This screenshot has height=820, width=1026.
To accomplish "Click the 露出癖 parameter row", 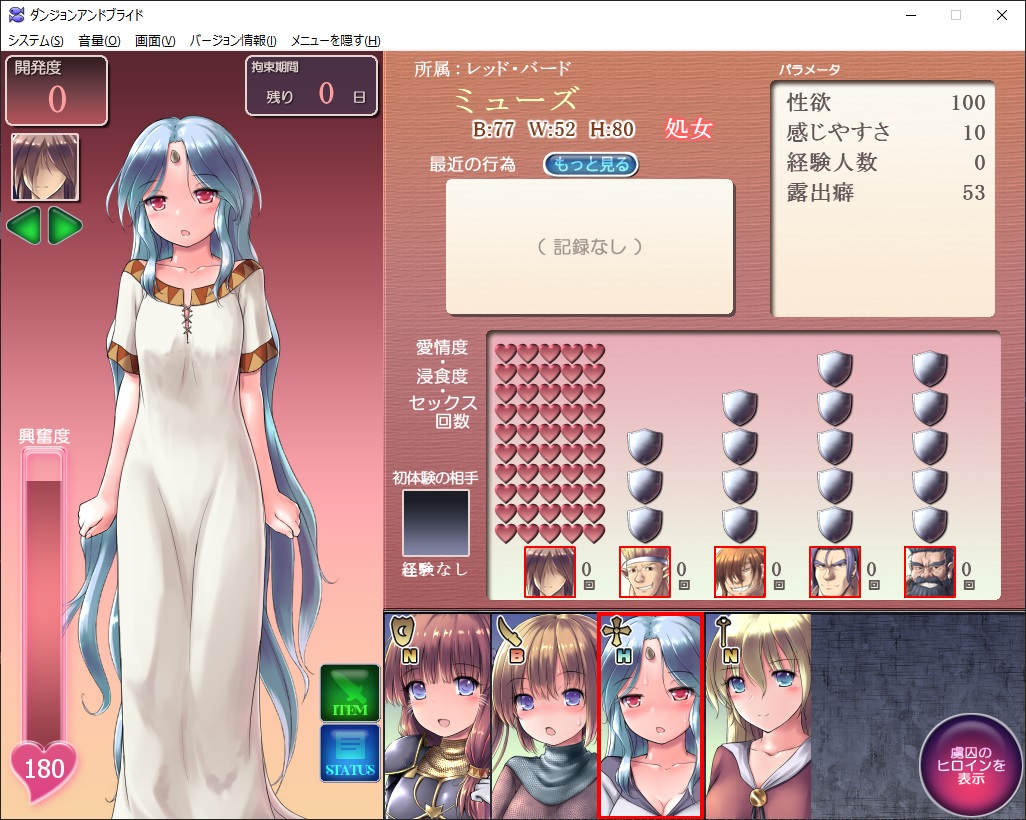I will [x=885, y=193].
